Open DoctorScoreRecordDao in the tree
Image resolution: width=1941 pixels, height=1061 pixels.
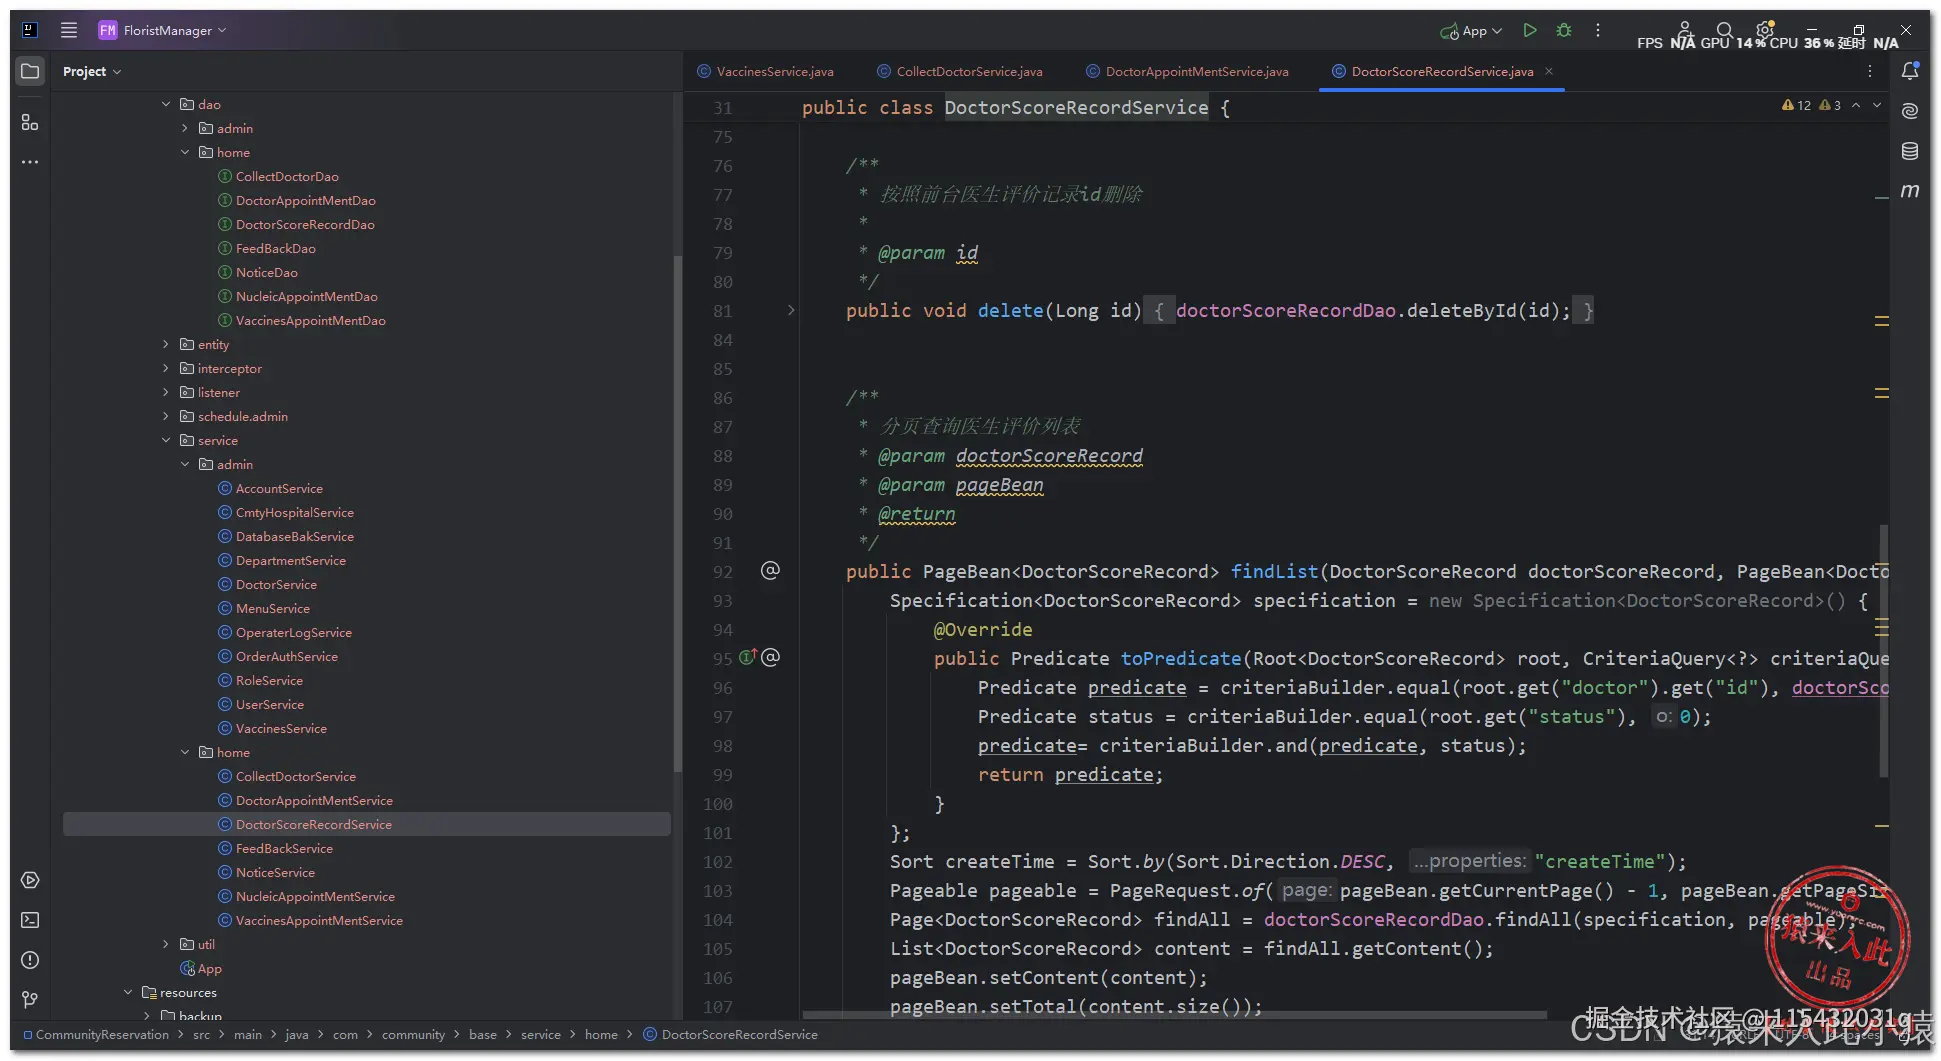(x=305, y=224)
